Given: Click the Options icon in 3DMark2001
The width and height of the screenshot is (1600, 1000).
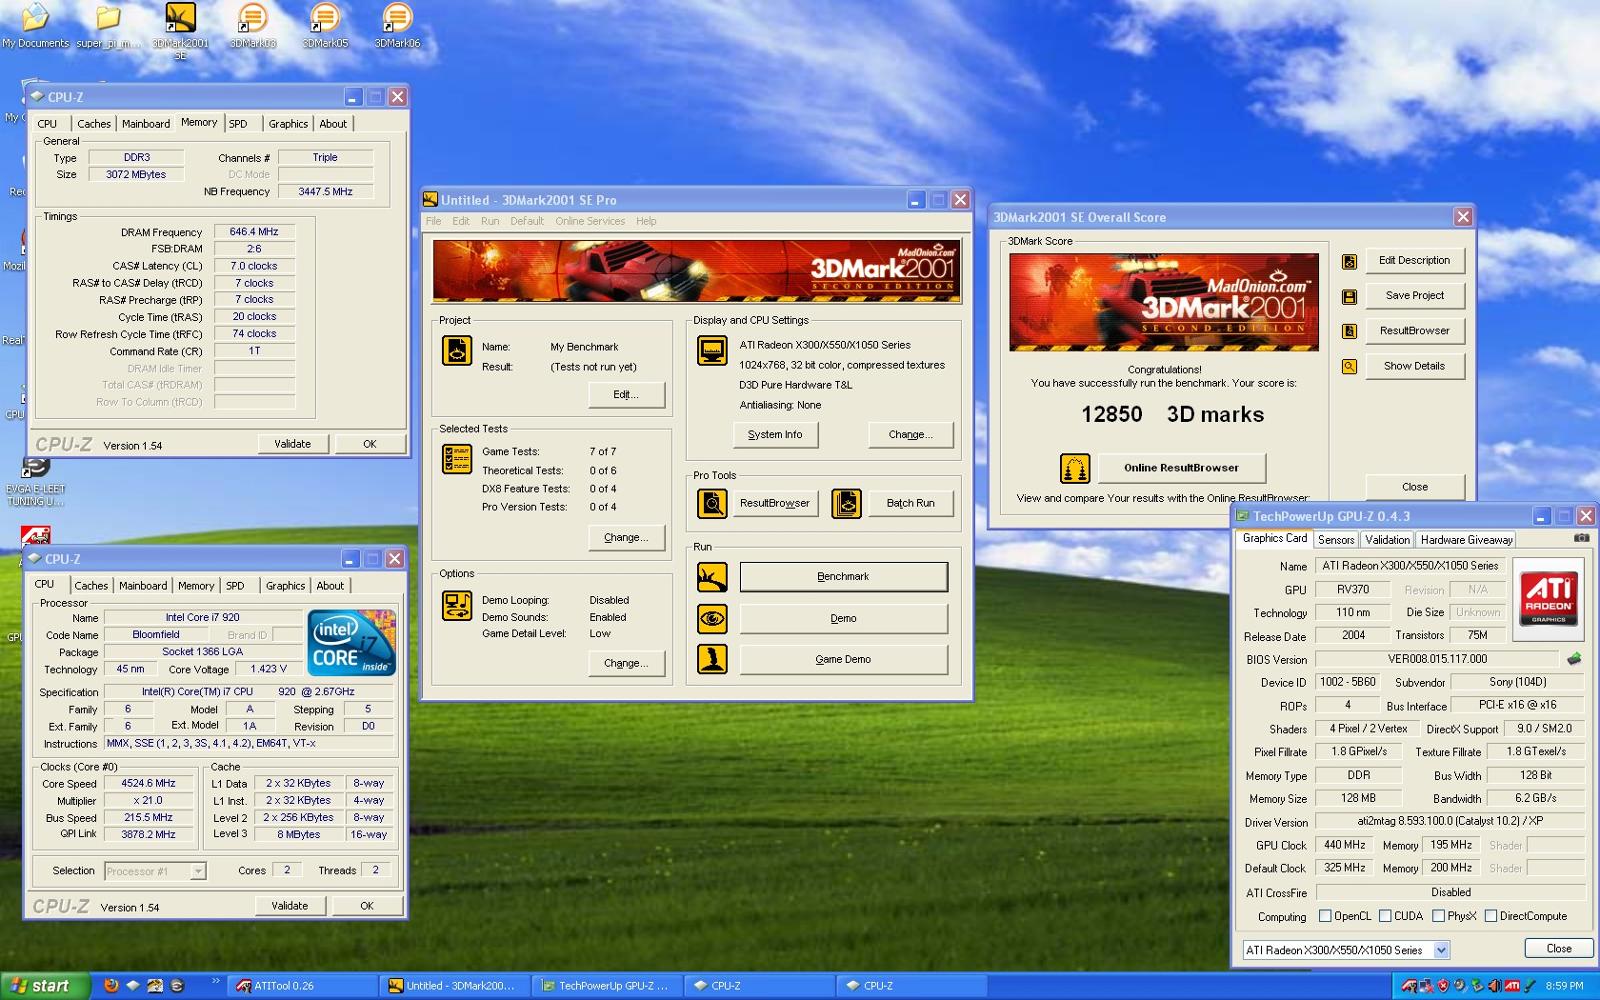Looking at the screenshot, I should (x=457, y=606).
